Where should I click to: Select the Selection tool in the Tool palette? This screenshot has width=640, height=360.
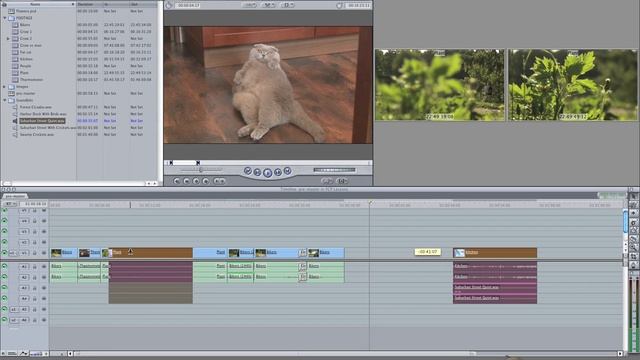(633, 196)
